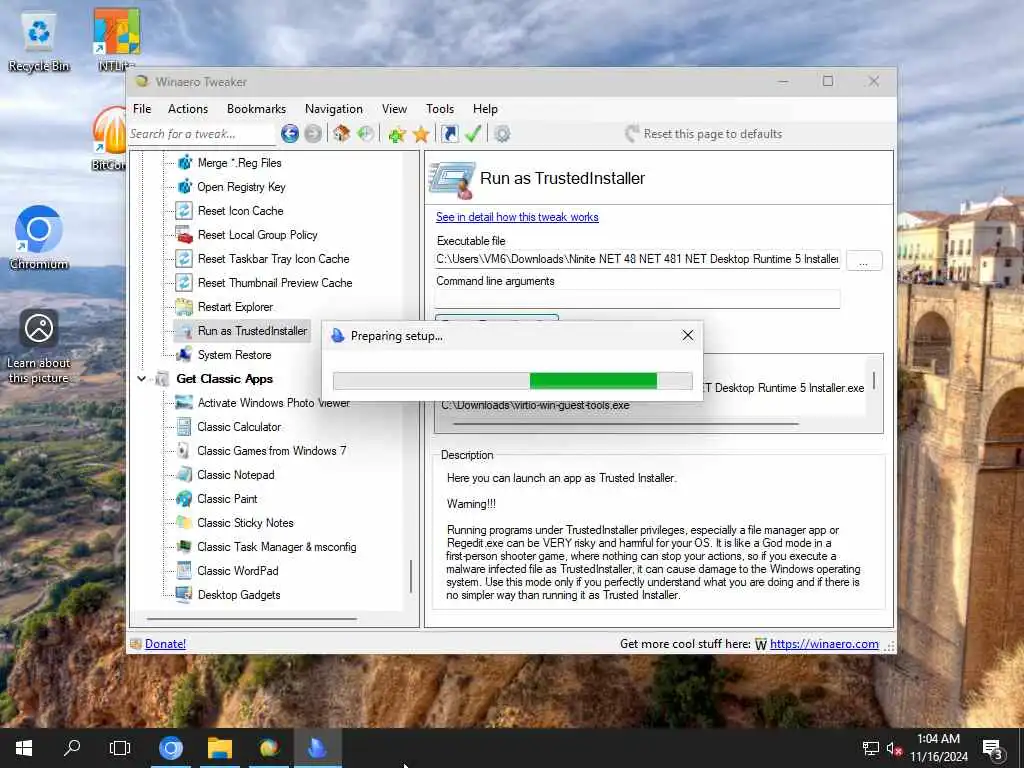
Task: Open the Bookmarks menu
Action: [x=256, y=109]
